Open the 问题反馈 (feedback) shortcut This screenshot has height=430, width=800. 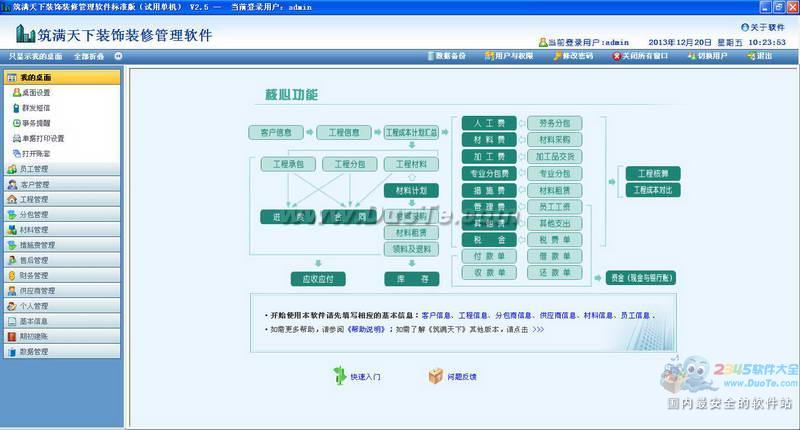click(453, 376)
